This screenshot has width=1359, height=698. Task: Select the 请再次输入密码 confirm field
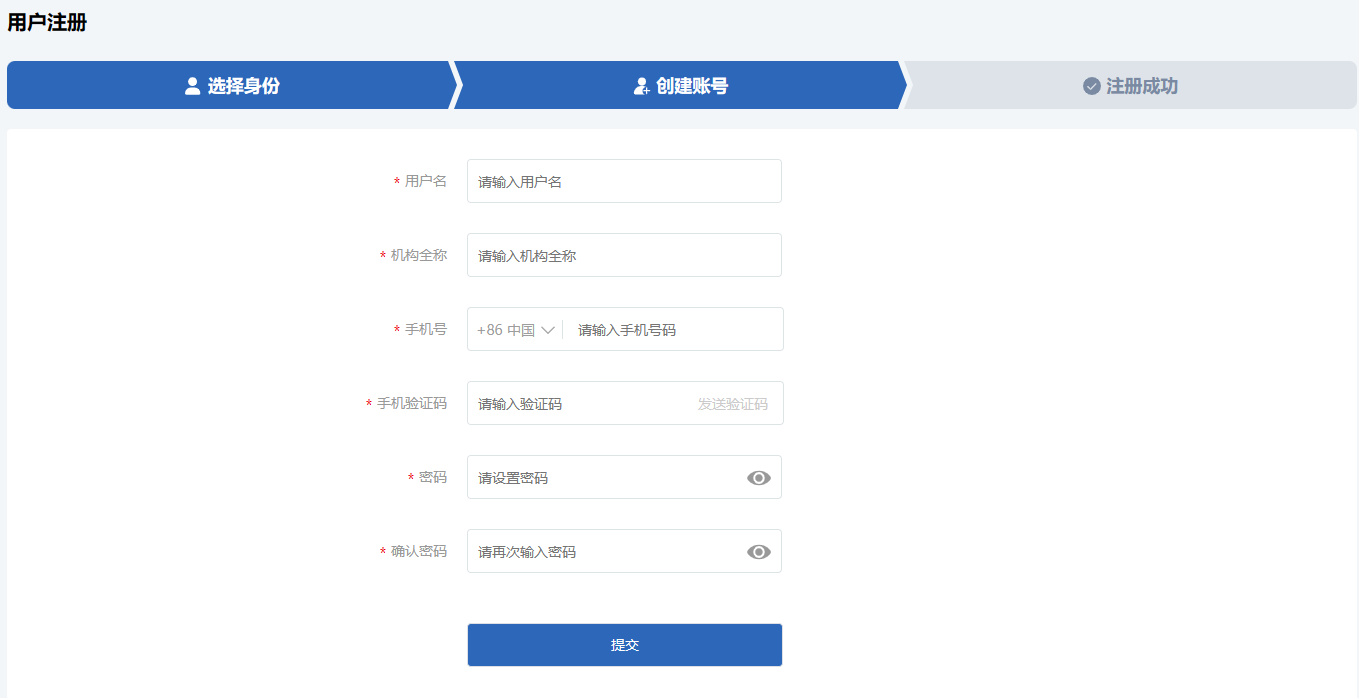click(x=605, y=552)
